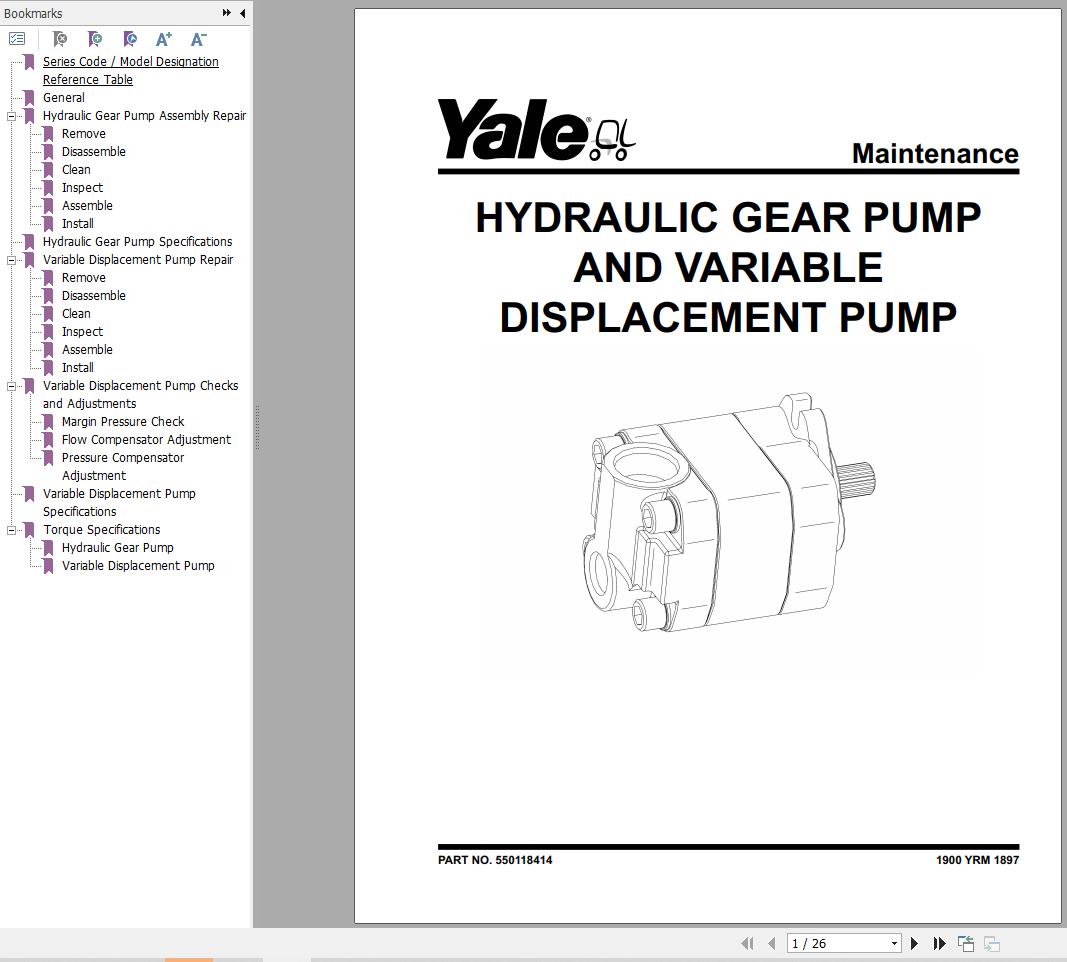Jump to the last page
Viewport: 1067px width, 962px height.
tap(939, 943)
